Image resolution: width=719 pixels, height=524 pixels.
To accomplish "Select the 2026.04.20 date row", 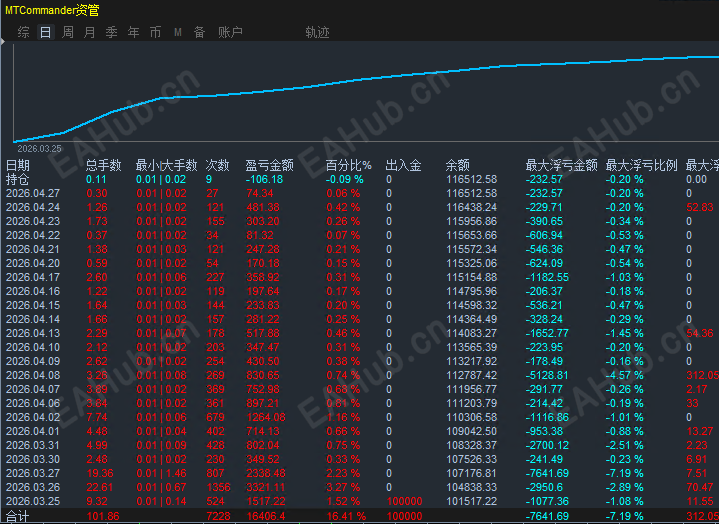I will pyautogui.click(x=360, y=263).
